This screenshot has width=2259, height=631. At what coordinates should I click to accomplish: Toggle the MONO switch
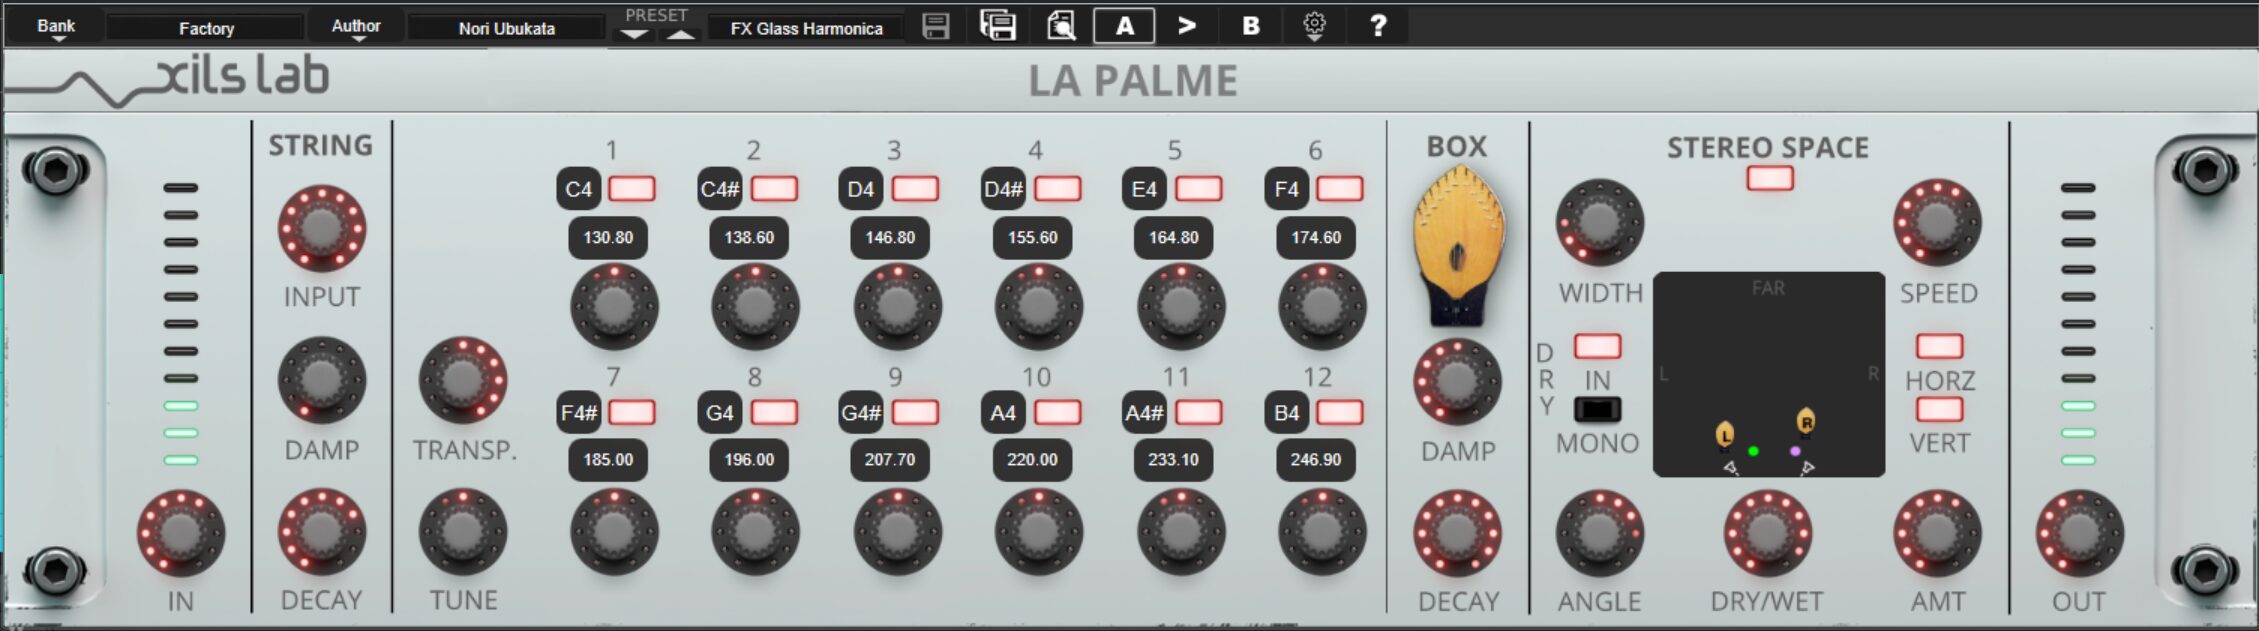coord(1597,409)
